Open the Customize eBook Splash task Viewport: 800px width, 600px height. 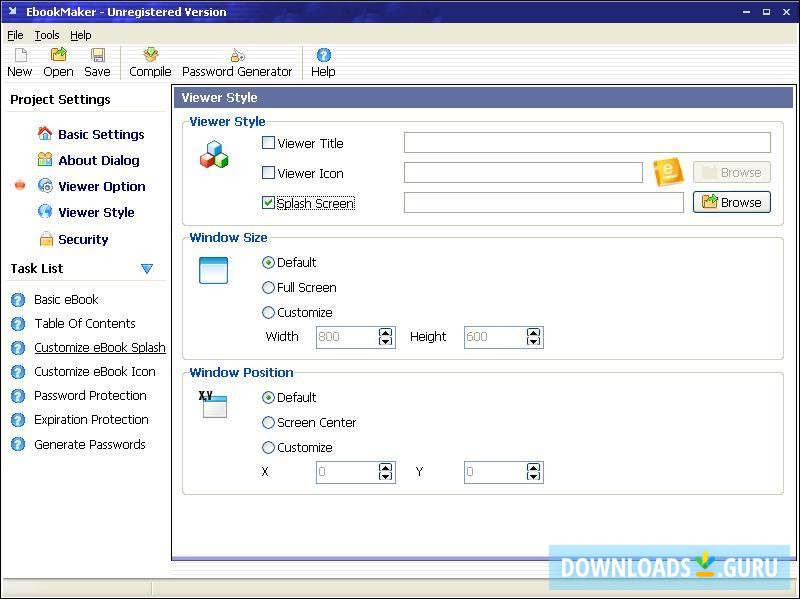point(100,347)
